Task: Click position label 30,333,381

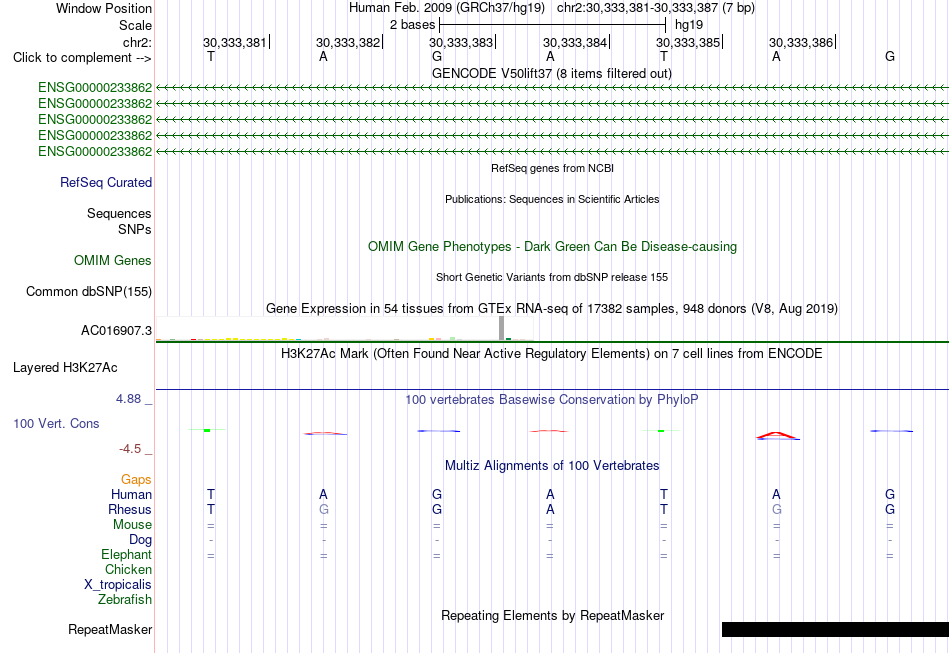Action: pos(236,42)
